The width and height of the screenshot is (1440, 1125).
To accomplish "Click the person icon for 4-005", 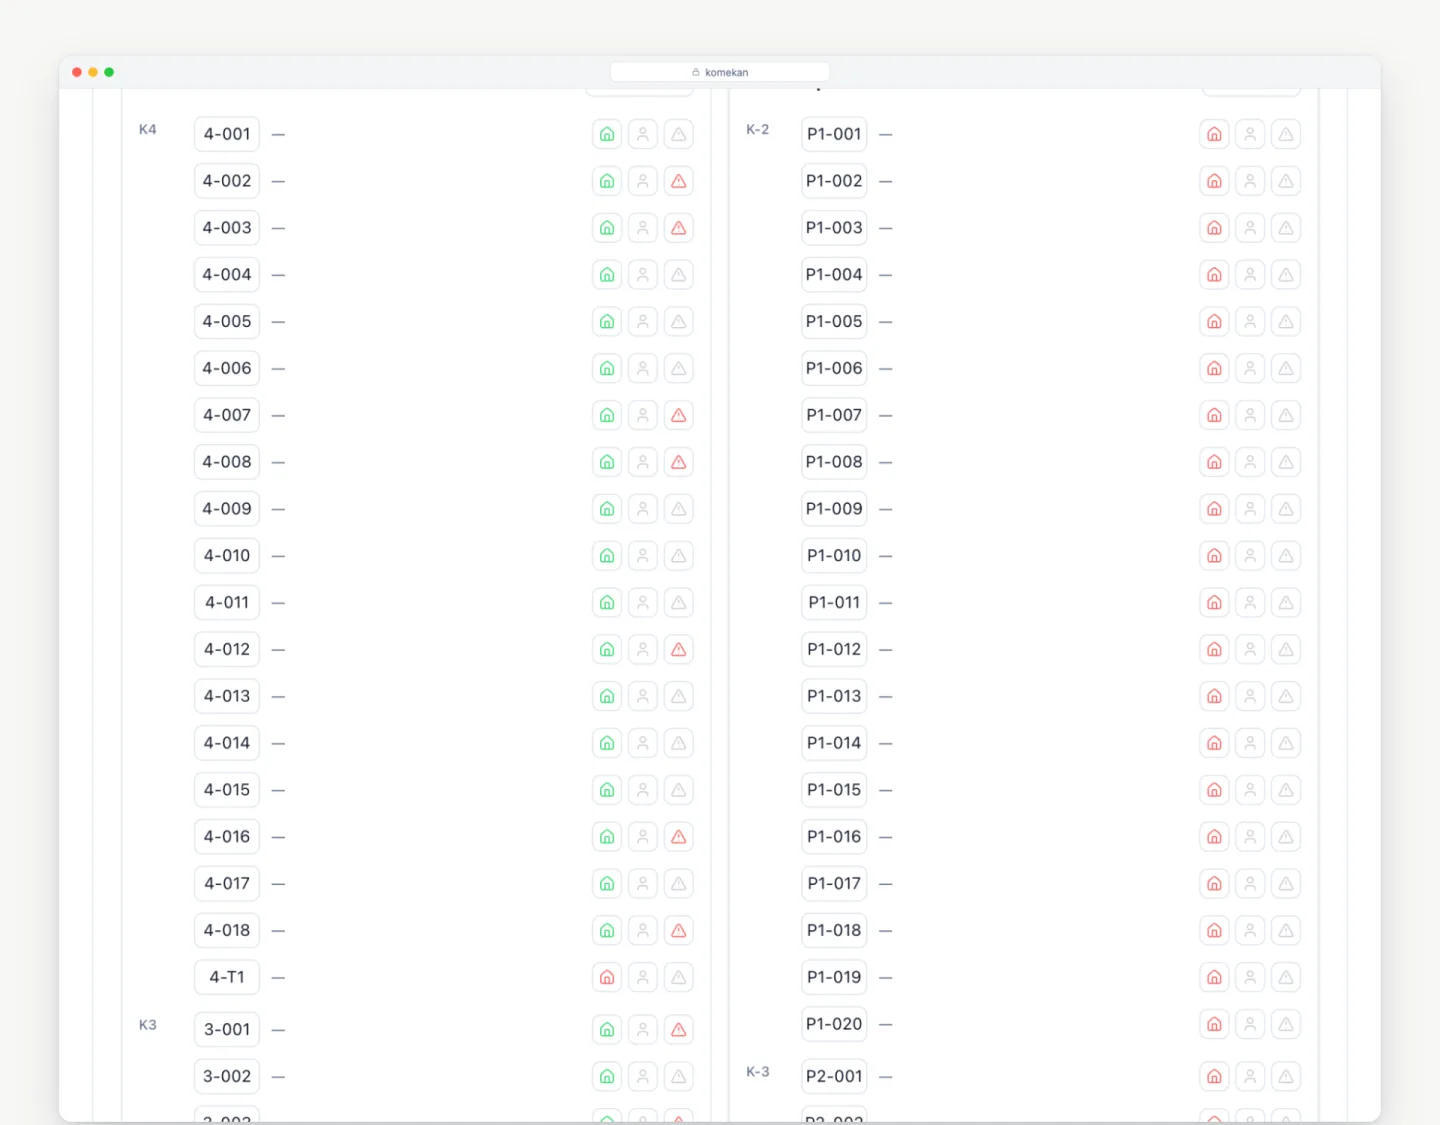I will (643, 322).
